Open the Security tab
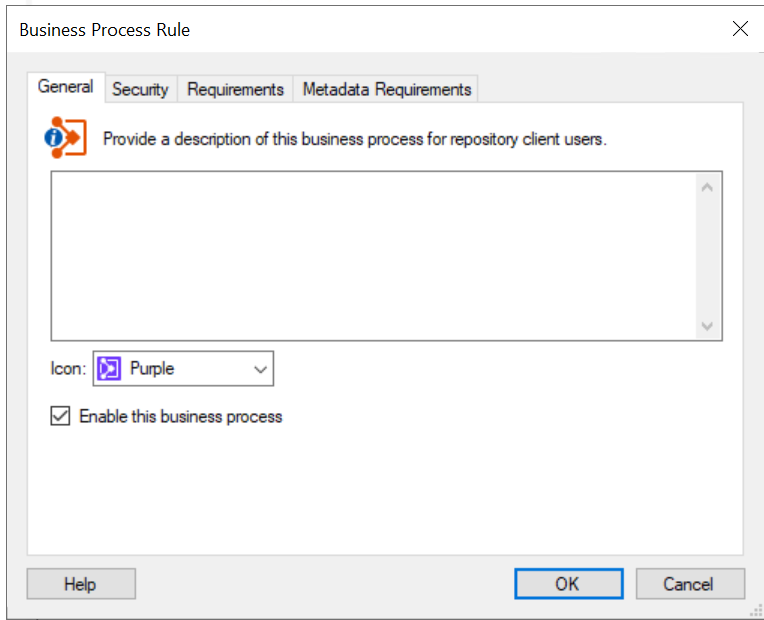 coord(140,89)
